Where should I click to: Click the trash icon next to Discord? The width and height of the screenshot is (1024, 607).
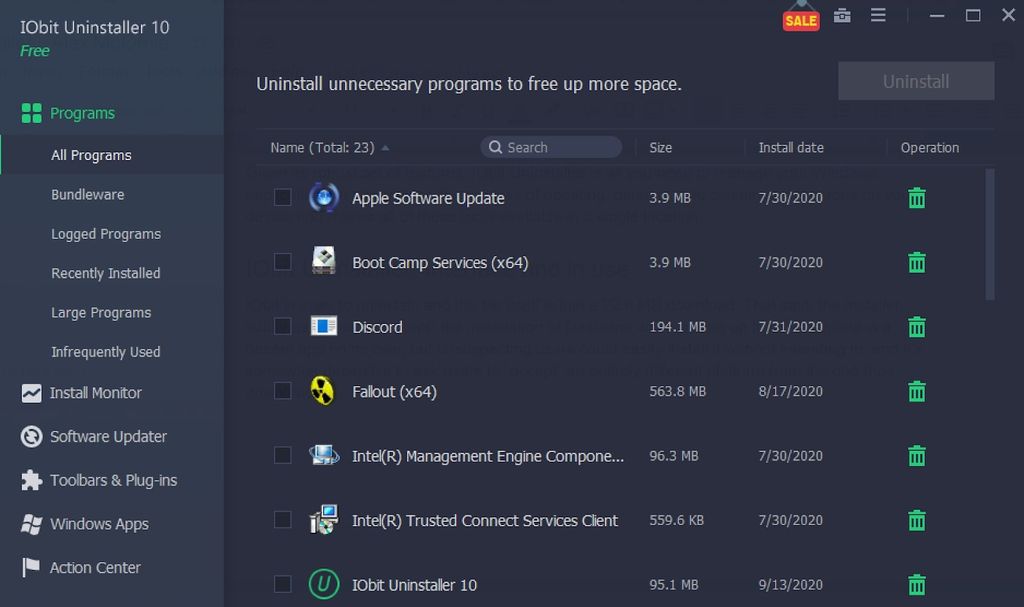(x=916, y=326)
